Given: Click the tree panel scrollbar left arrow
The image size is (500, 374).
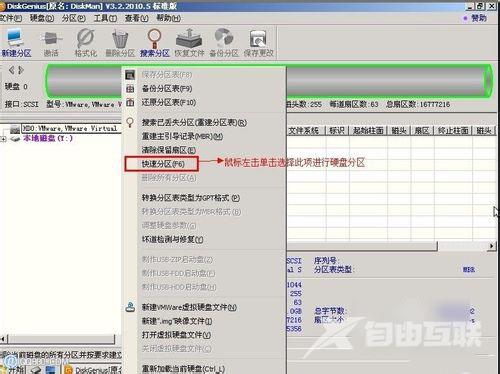Looking at the screenshot, I should [x=3, y=339].
